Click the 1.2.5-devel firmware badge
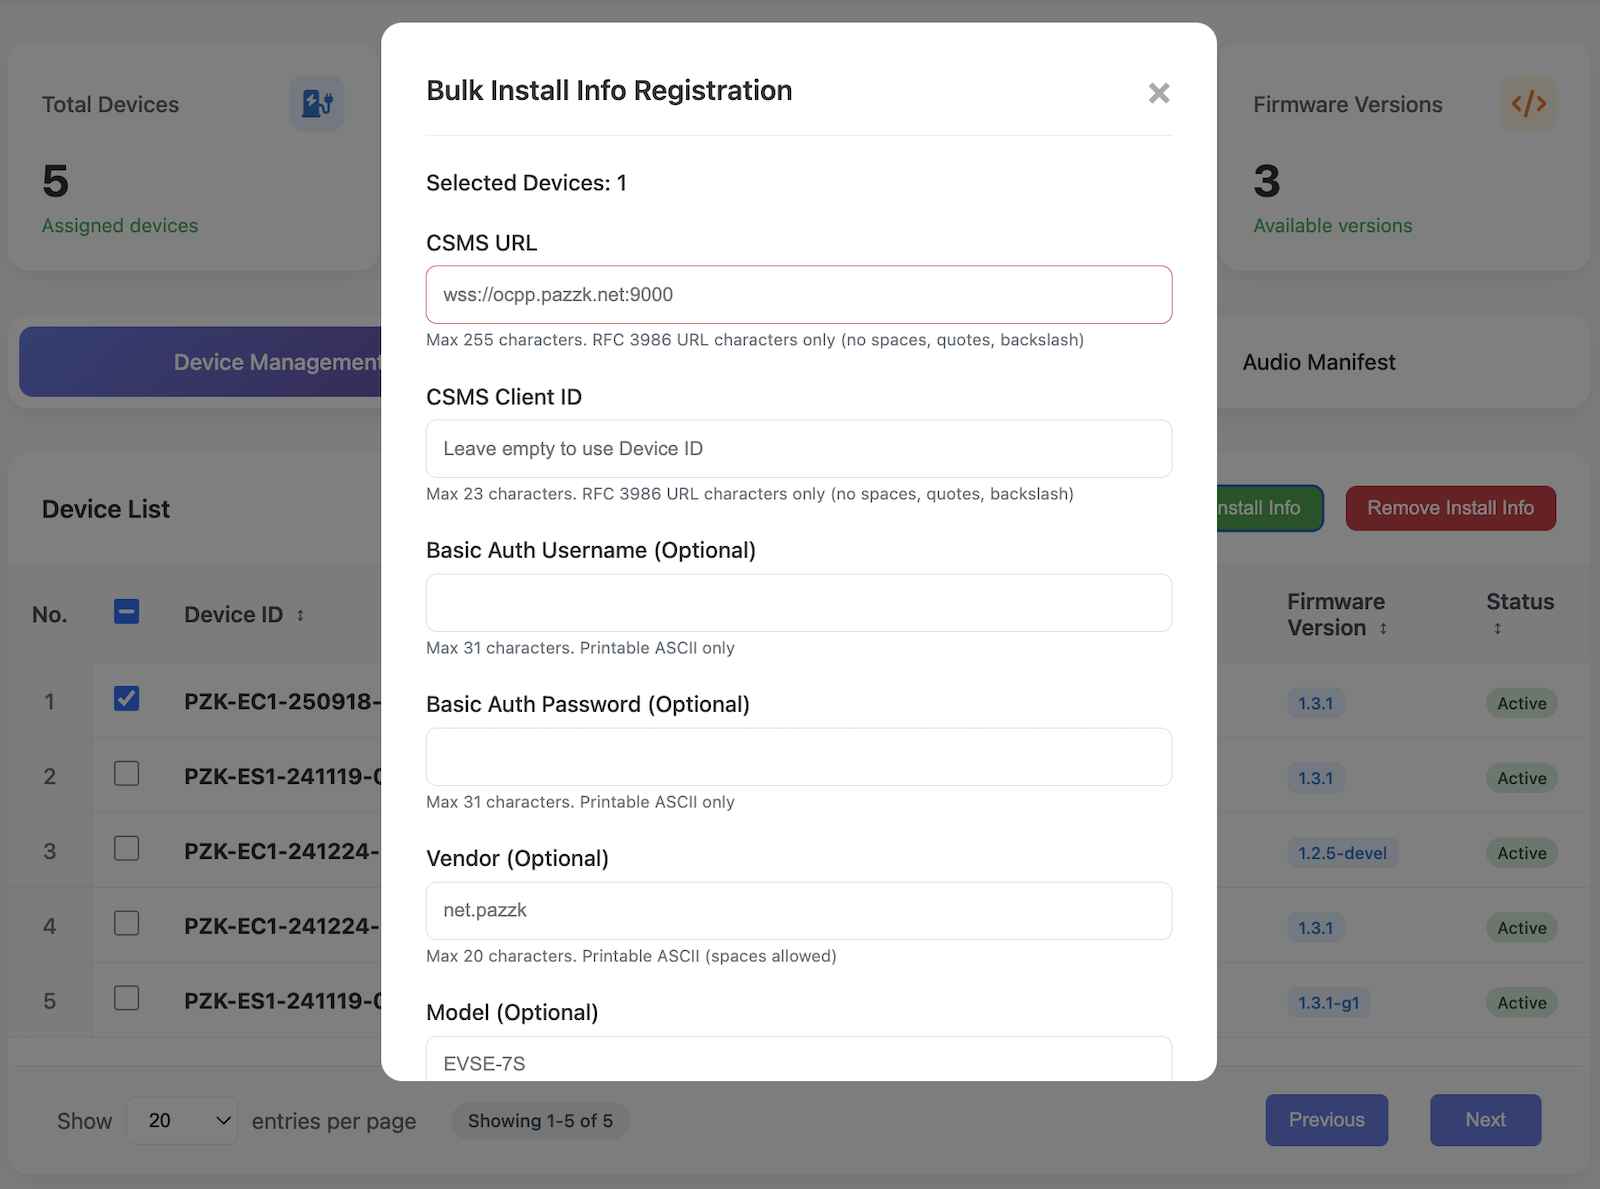Image resolution: width=1600 pixels, height=1189 pixels. click(1342, 853)
